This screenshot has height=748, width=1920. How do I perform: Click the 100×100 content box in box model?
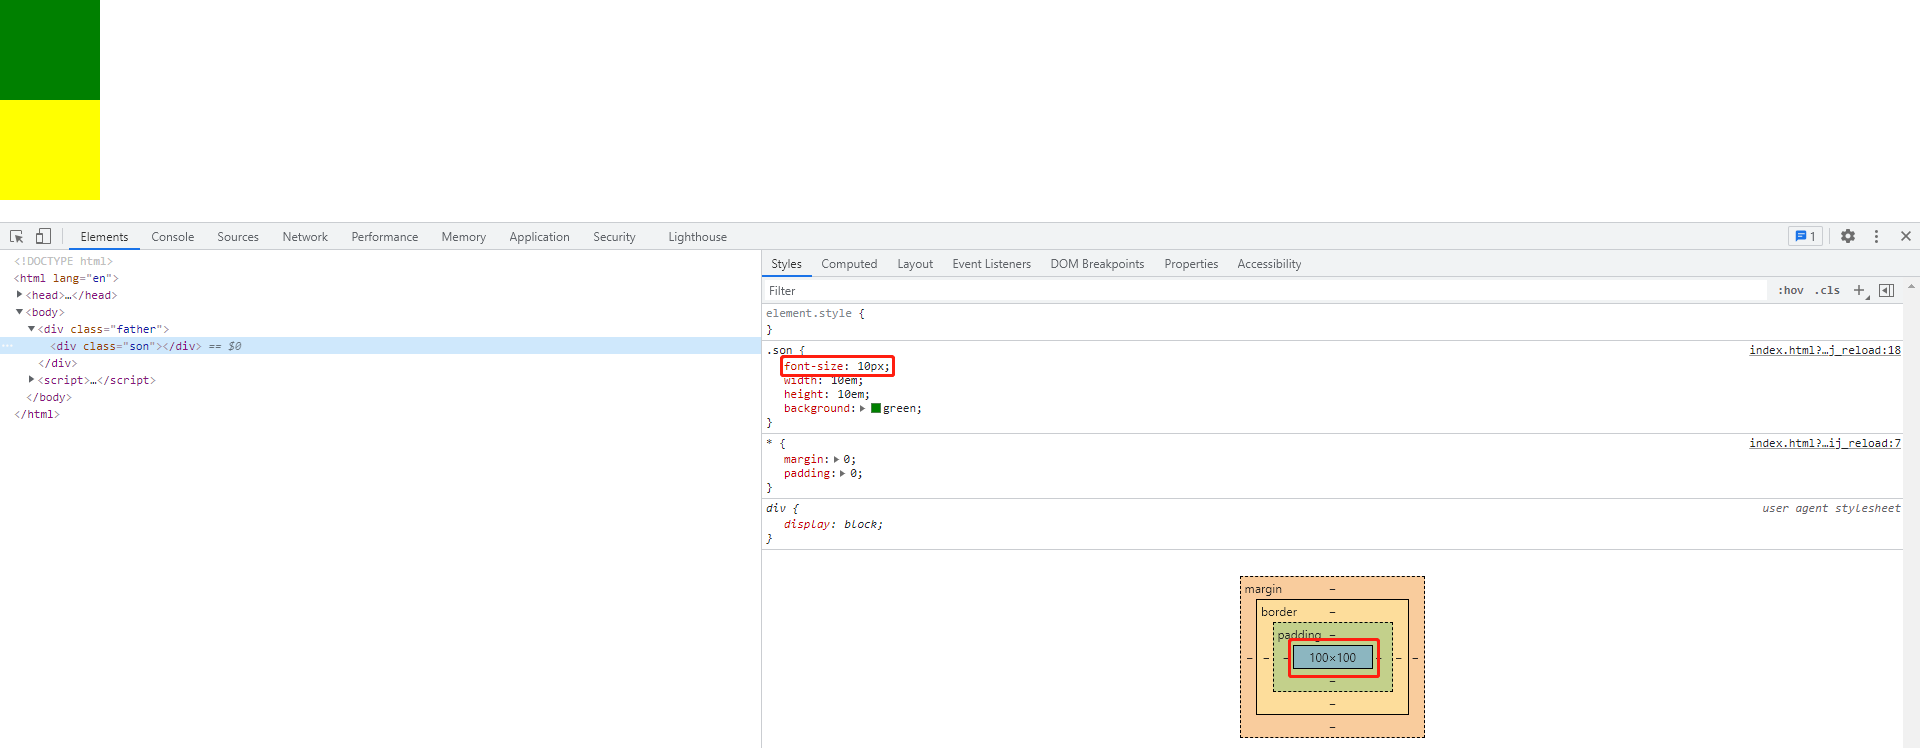click(x=1333, y=657)
